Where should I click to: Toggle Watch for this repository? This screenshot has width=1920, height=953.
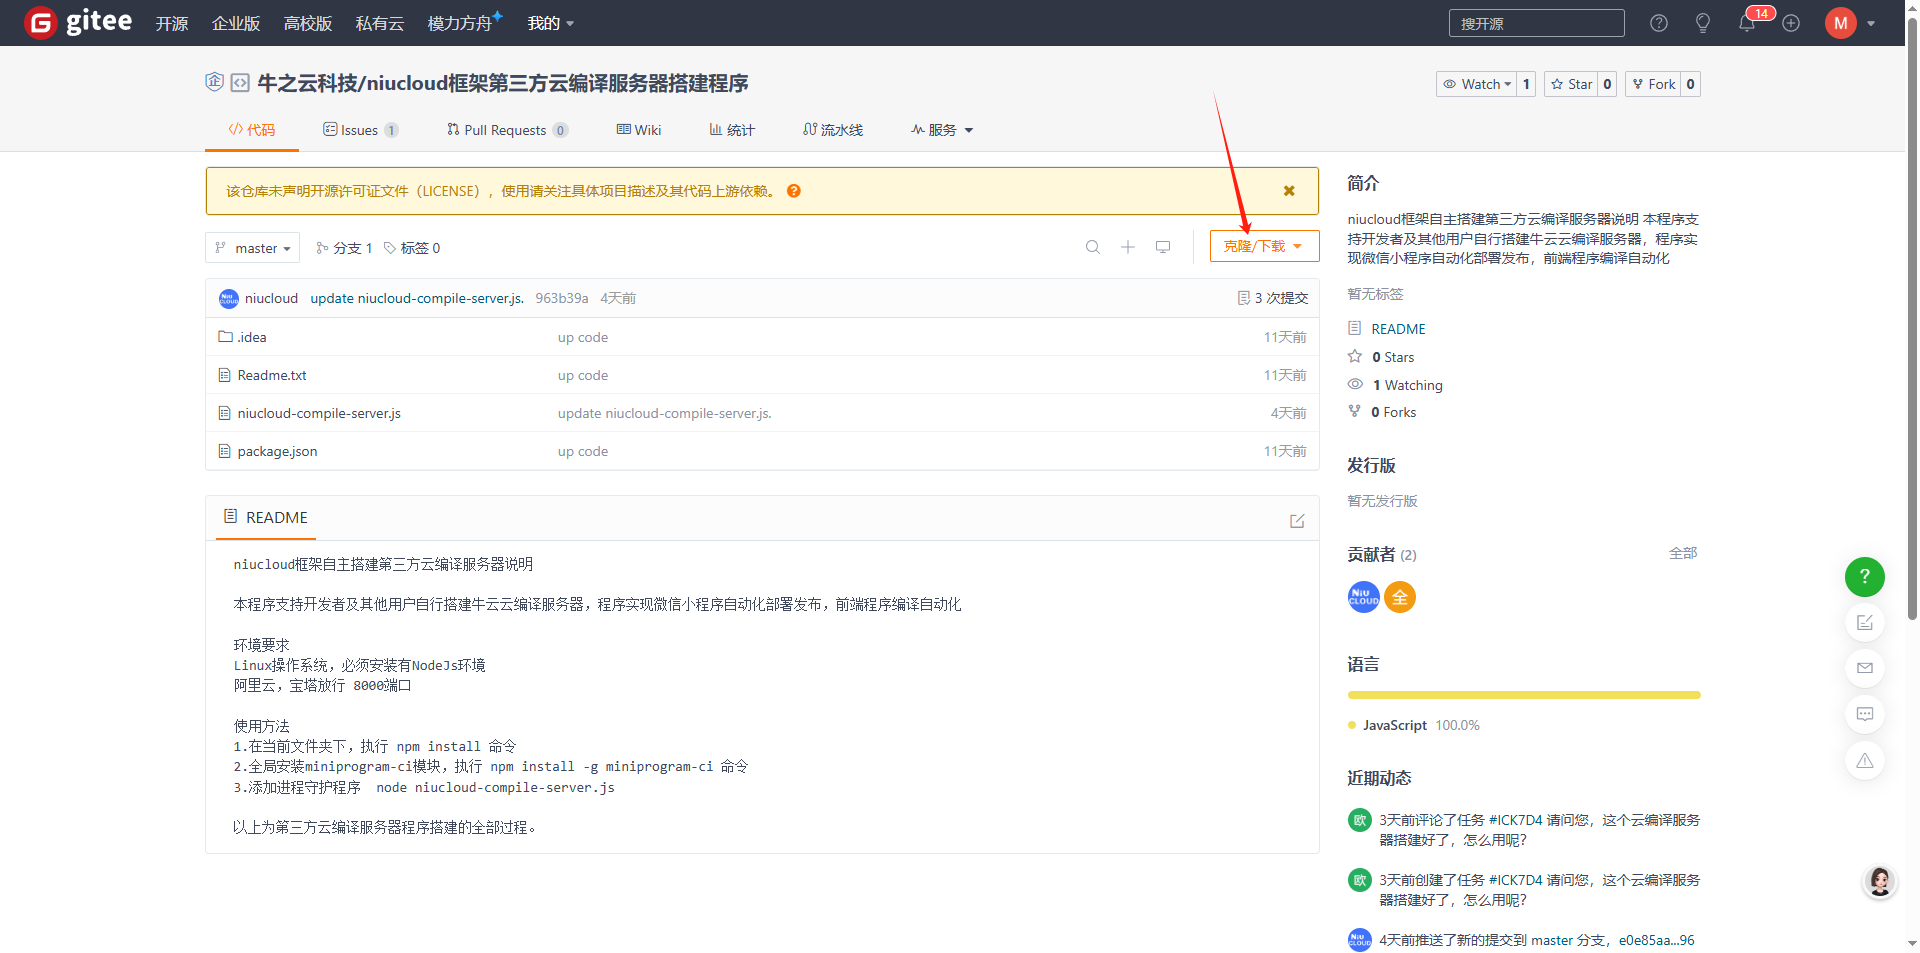pos(1477,84)
